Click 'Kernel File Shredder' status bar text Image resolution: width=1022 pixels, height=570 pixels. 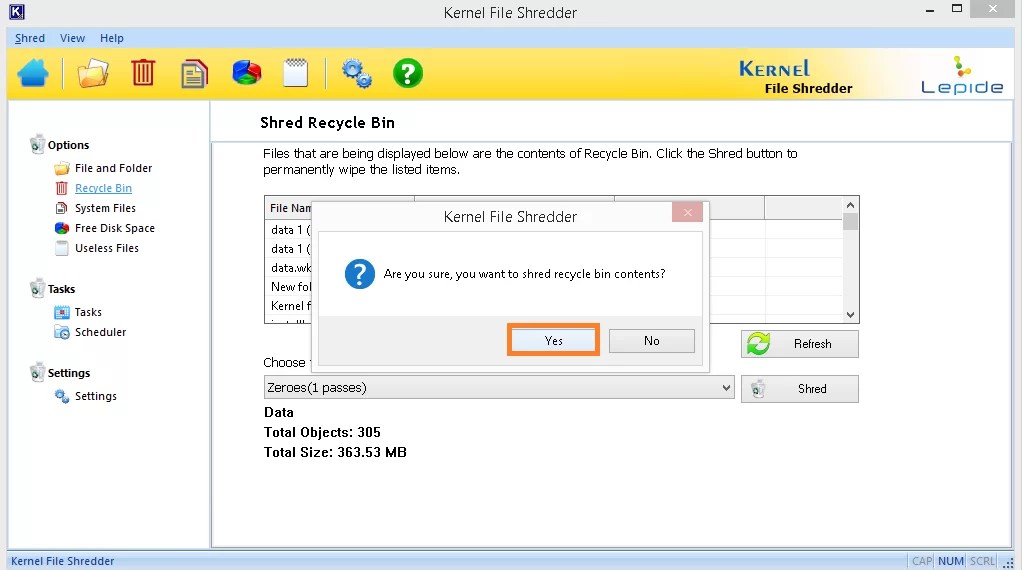click(x=63, y=561)
